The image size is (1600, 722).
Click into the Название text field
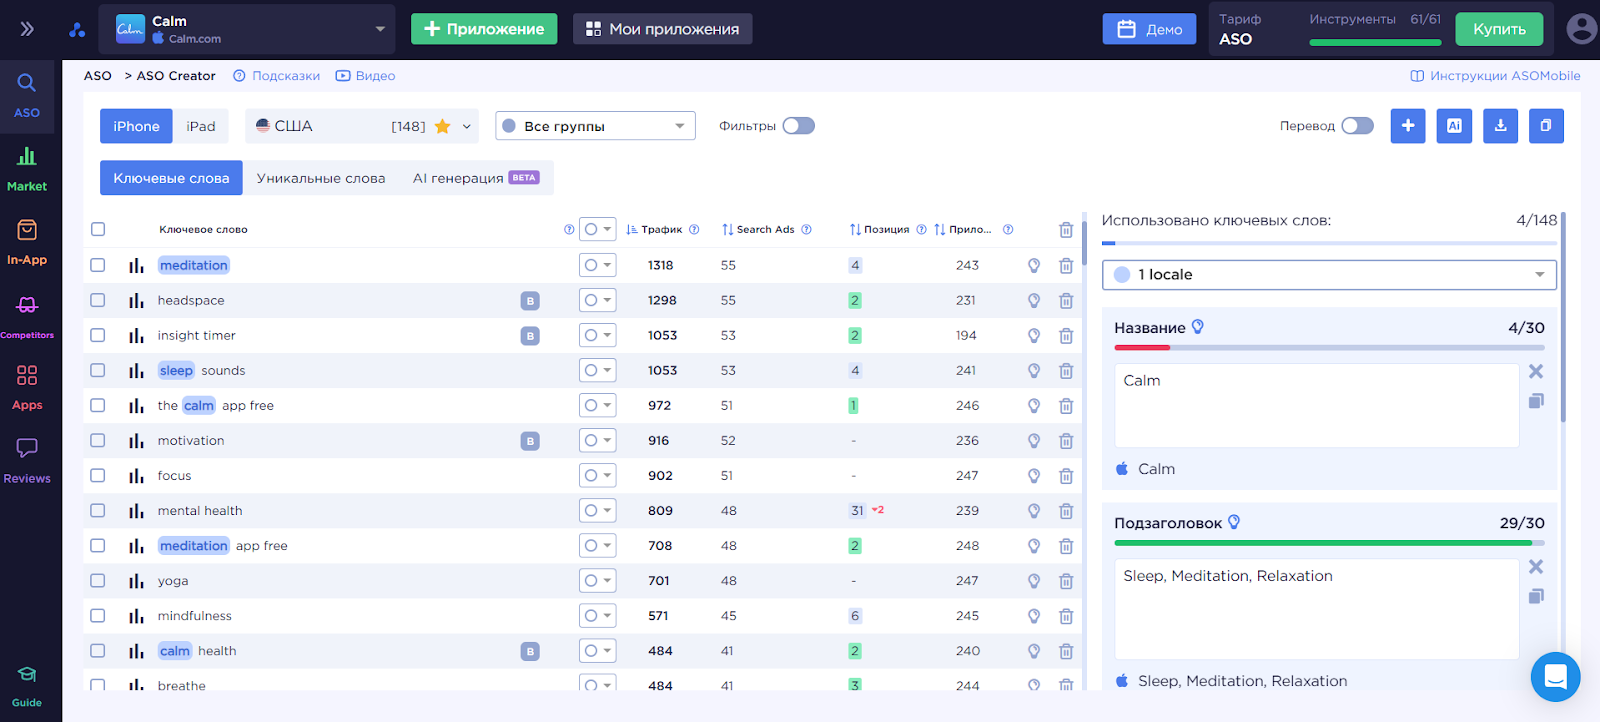click(x=1316, y=405)
